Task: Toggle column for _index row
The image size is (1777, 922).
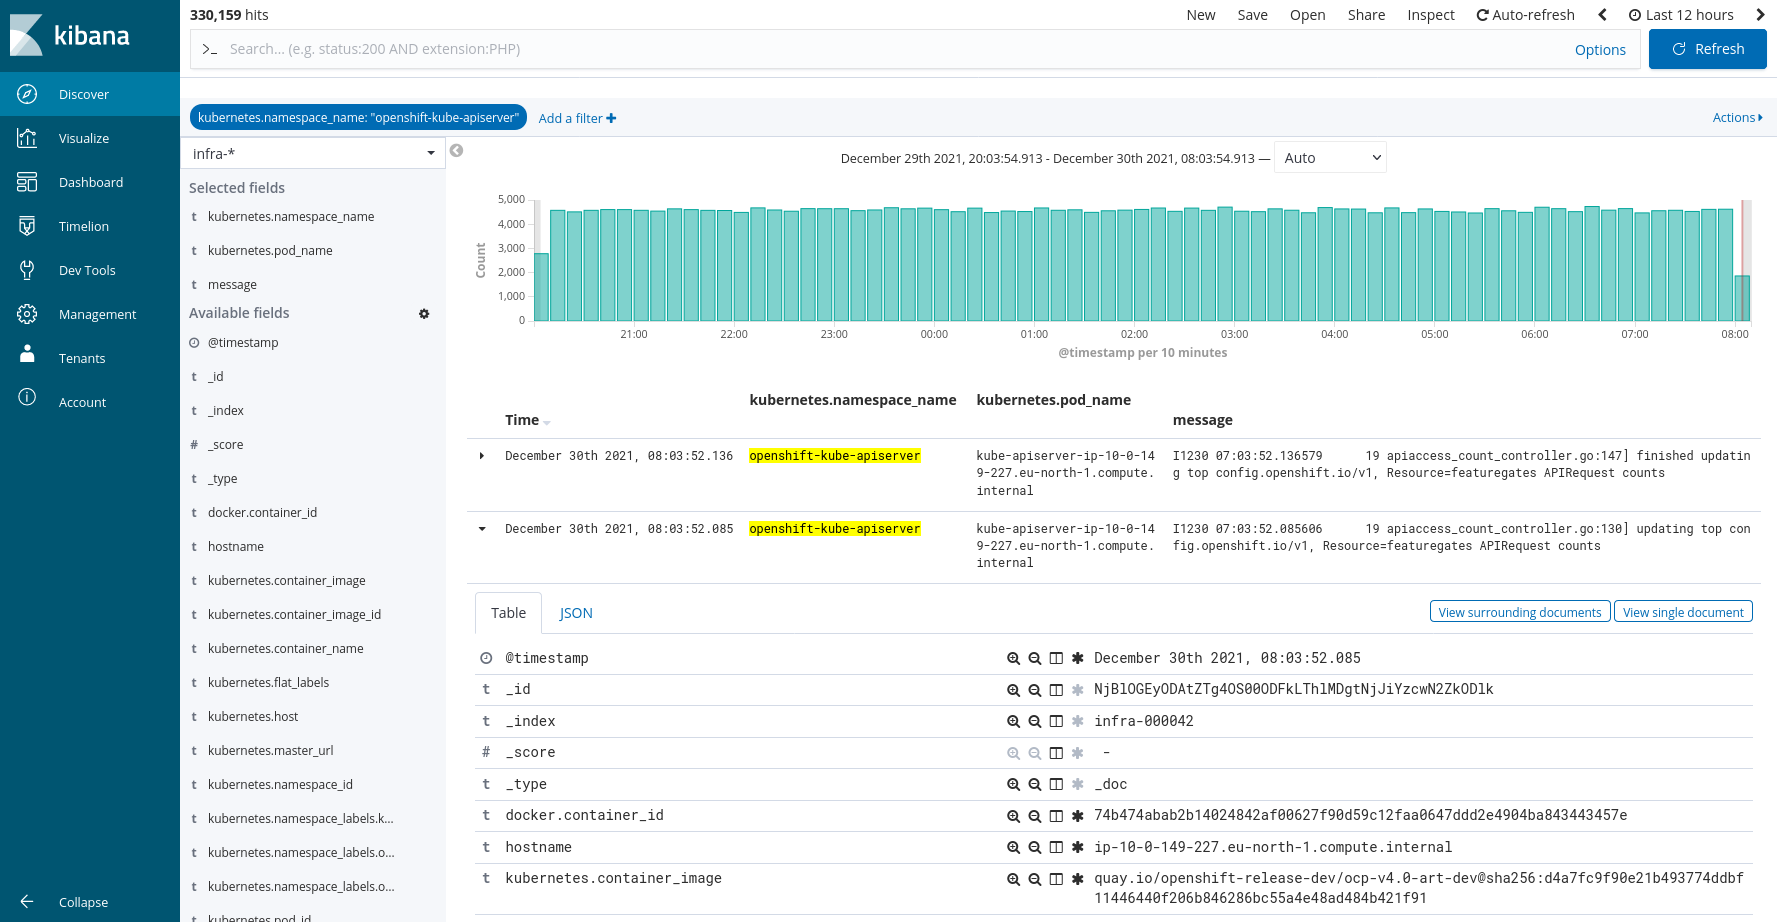Action: click(x=1056, y=721)
